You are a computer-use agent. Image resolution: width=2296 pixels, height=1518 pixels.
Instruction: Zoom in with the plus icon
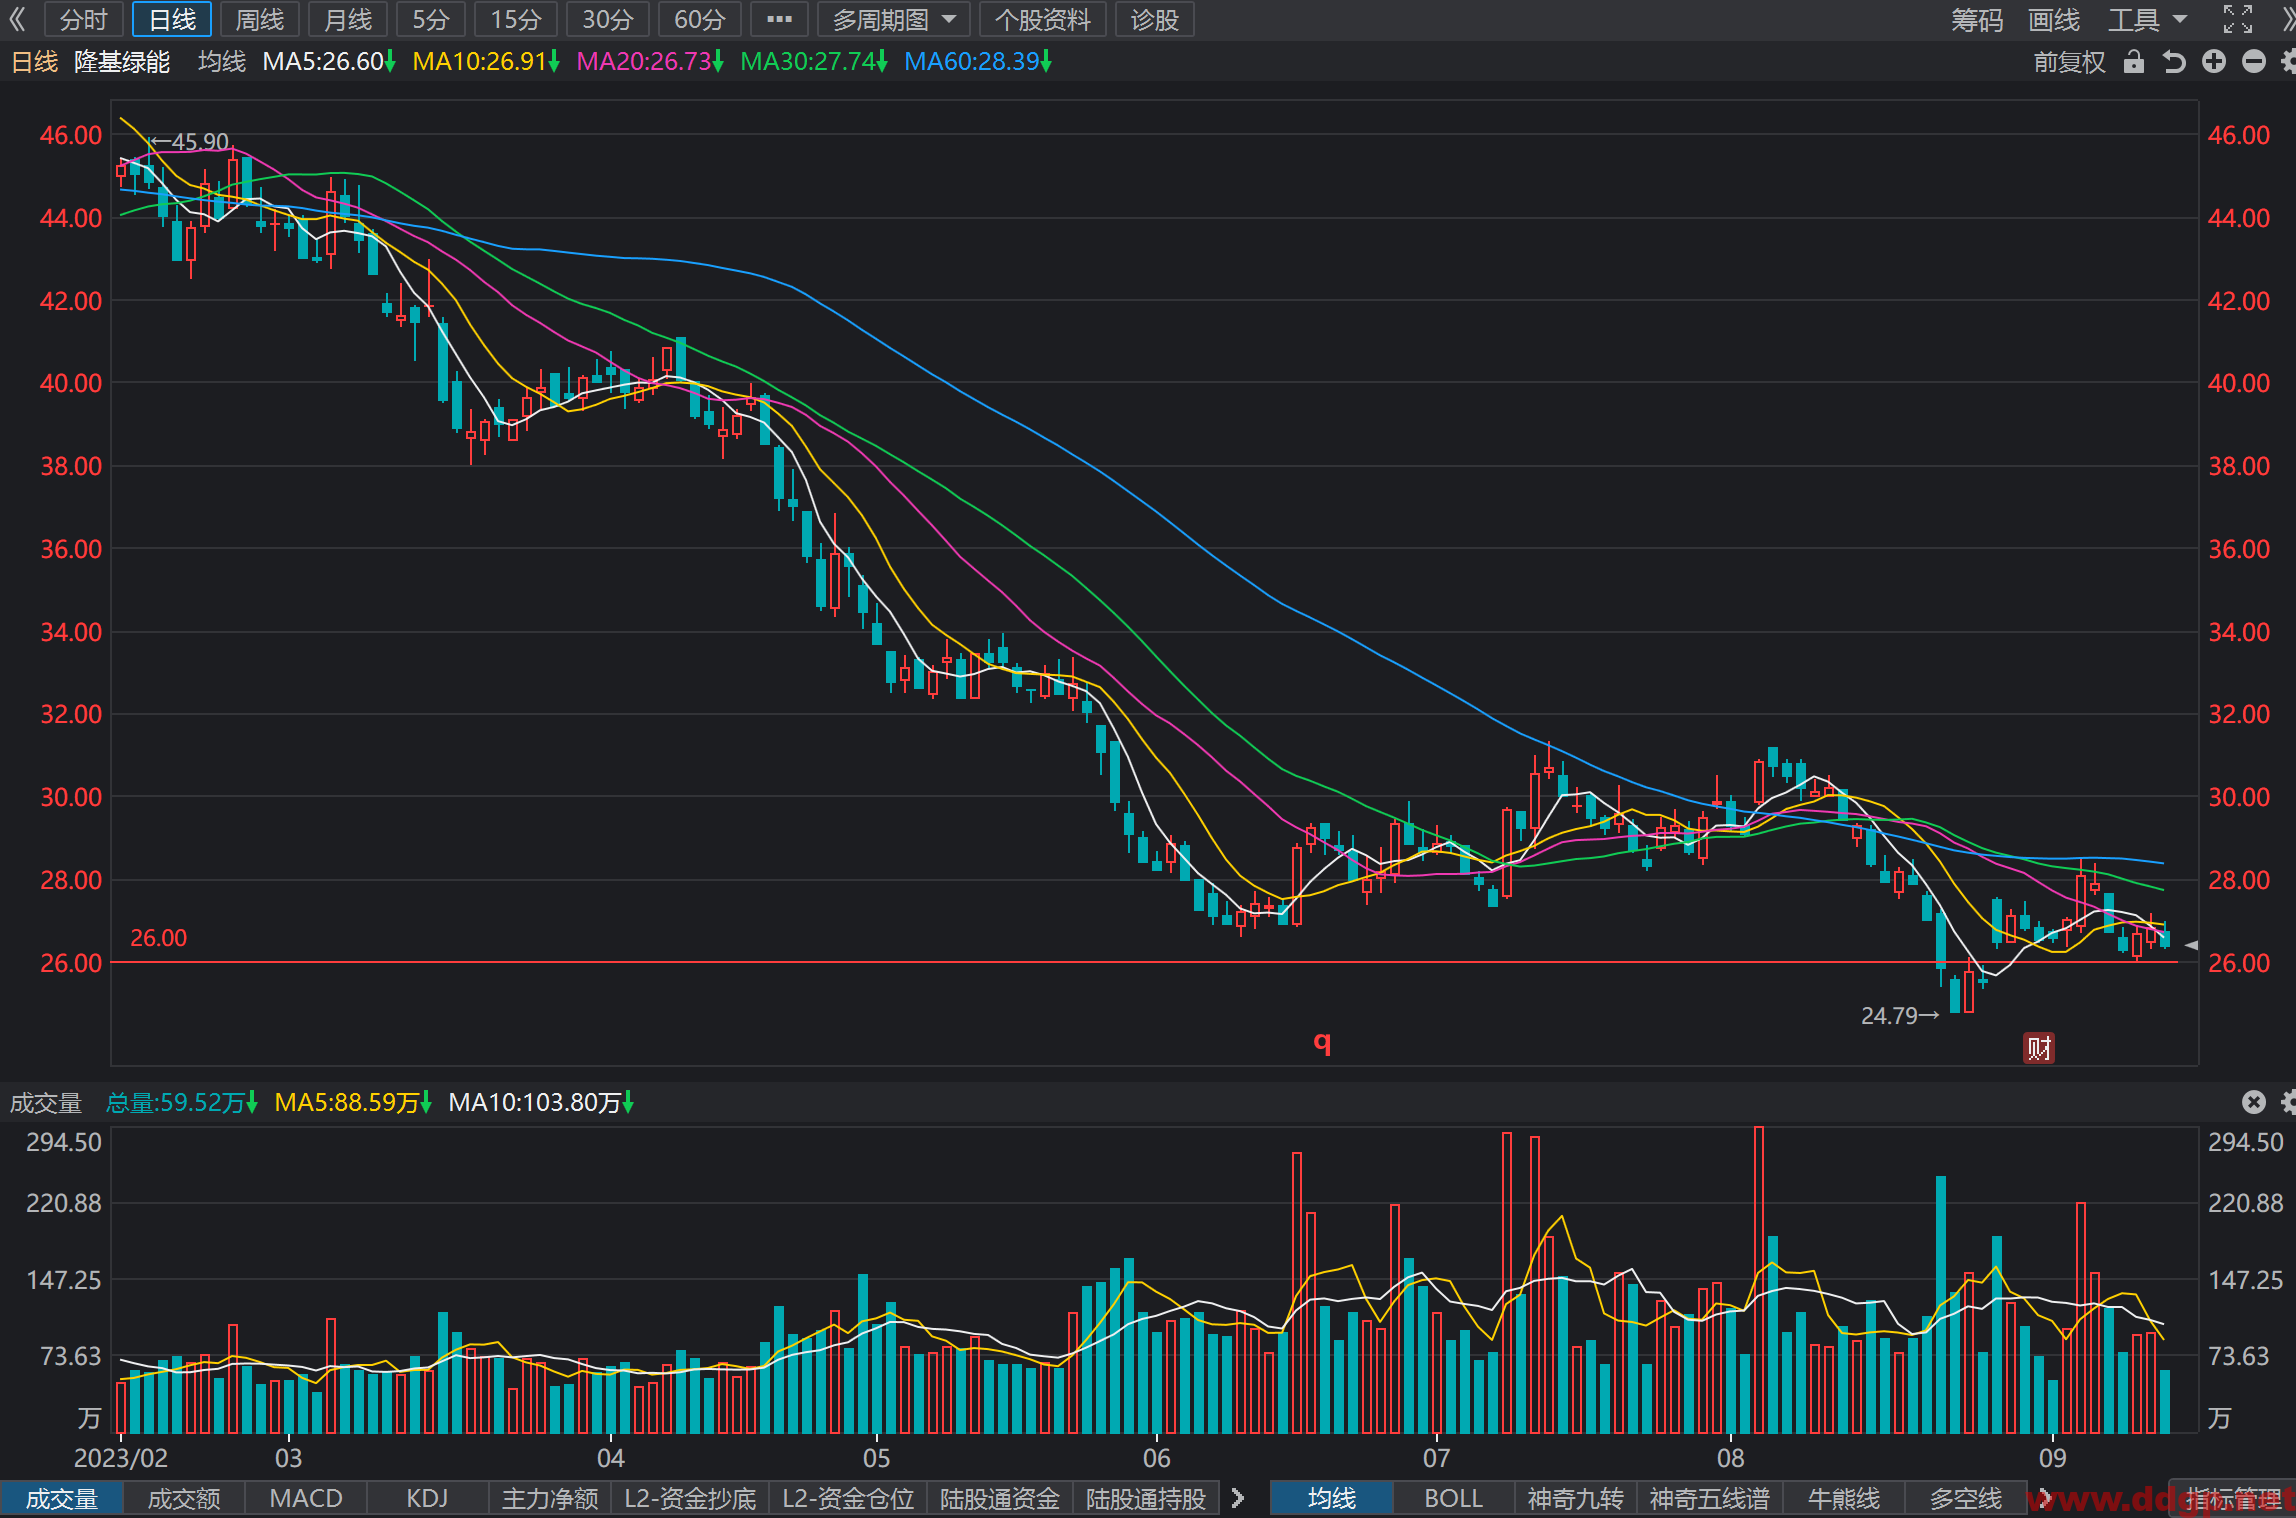2214,62
